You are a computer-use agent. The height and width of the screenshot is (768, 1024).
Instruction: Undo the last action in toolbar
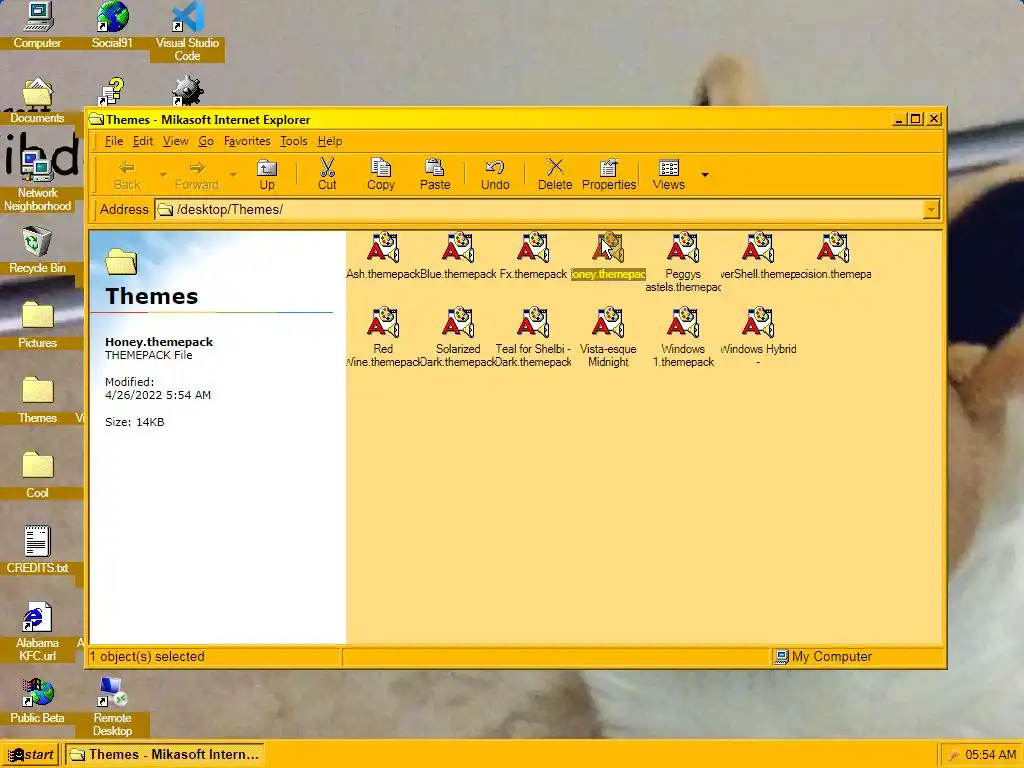pos(495,175)
